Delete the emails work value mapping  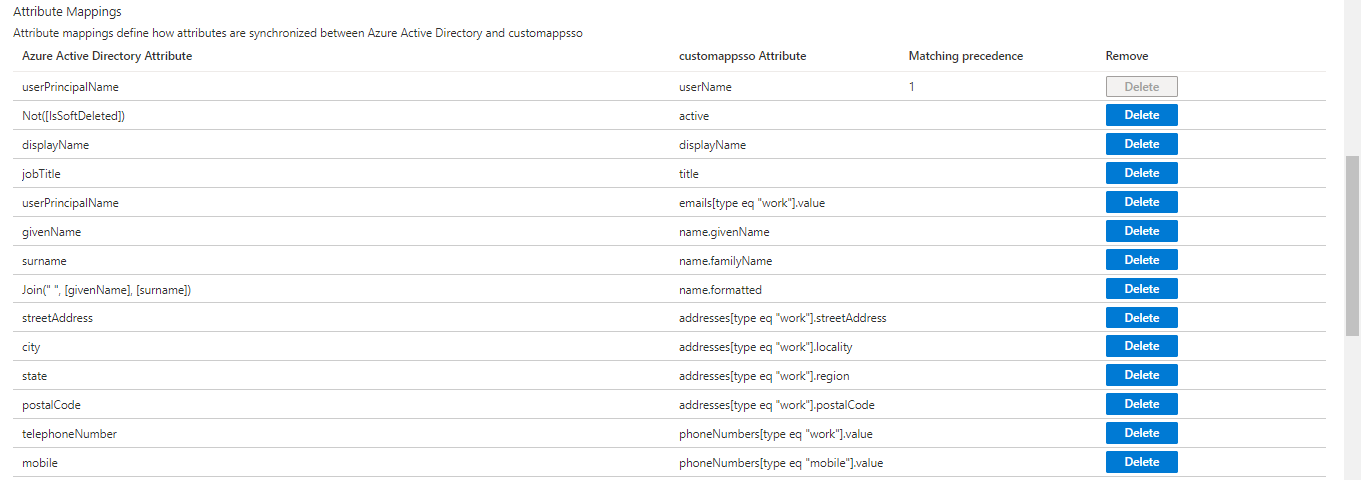tap(1141, 202)
